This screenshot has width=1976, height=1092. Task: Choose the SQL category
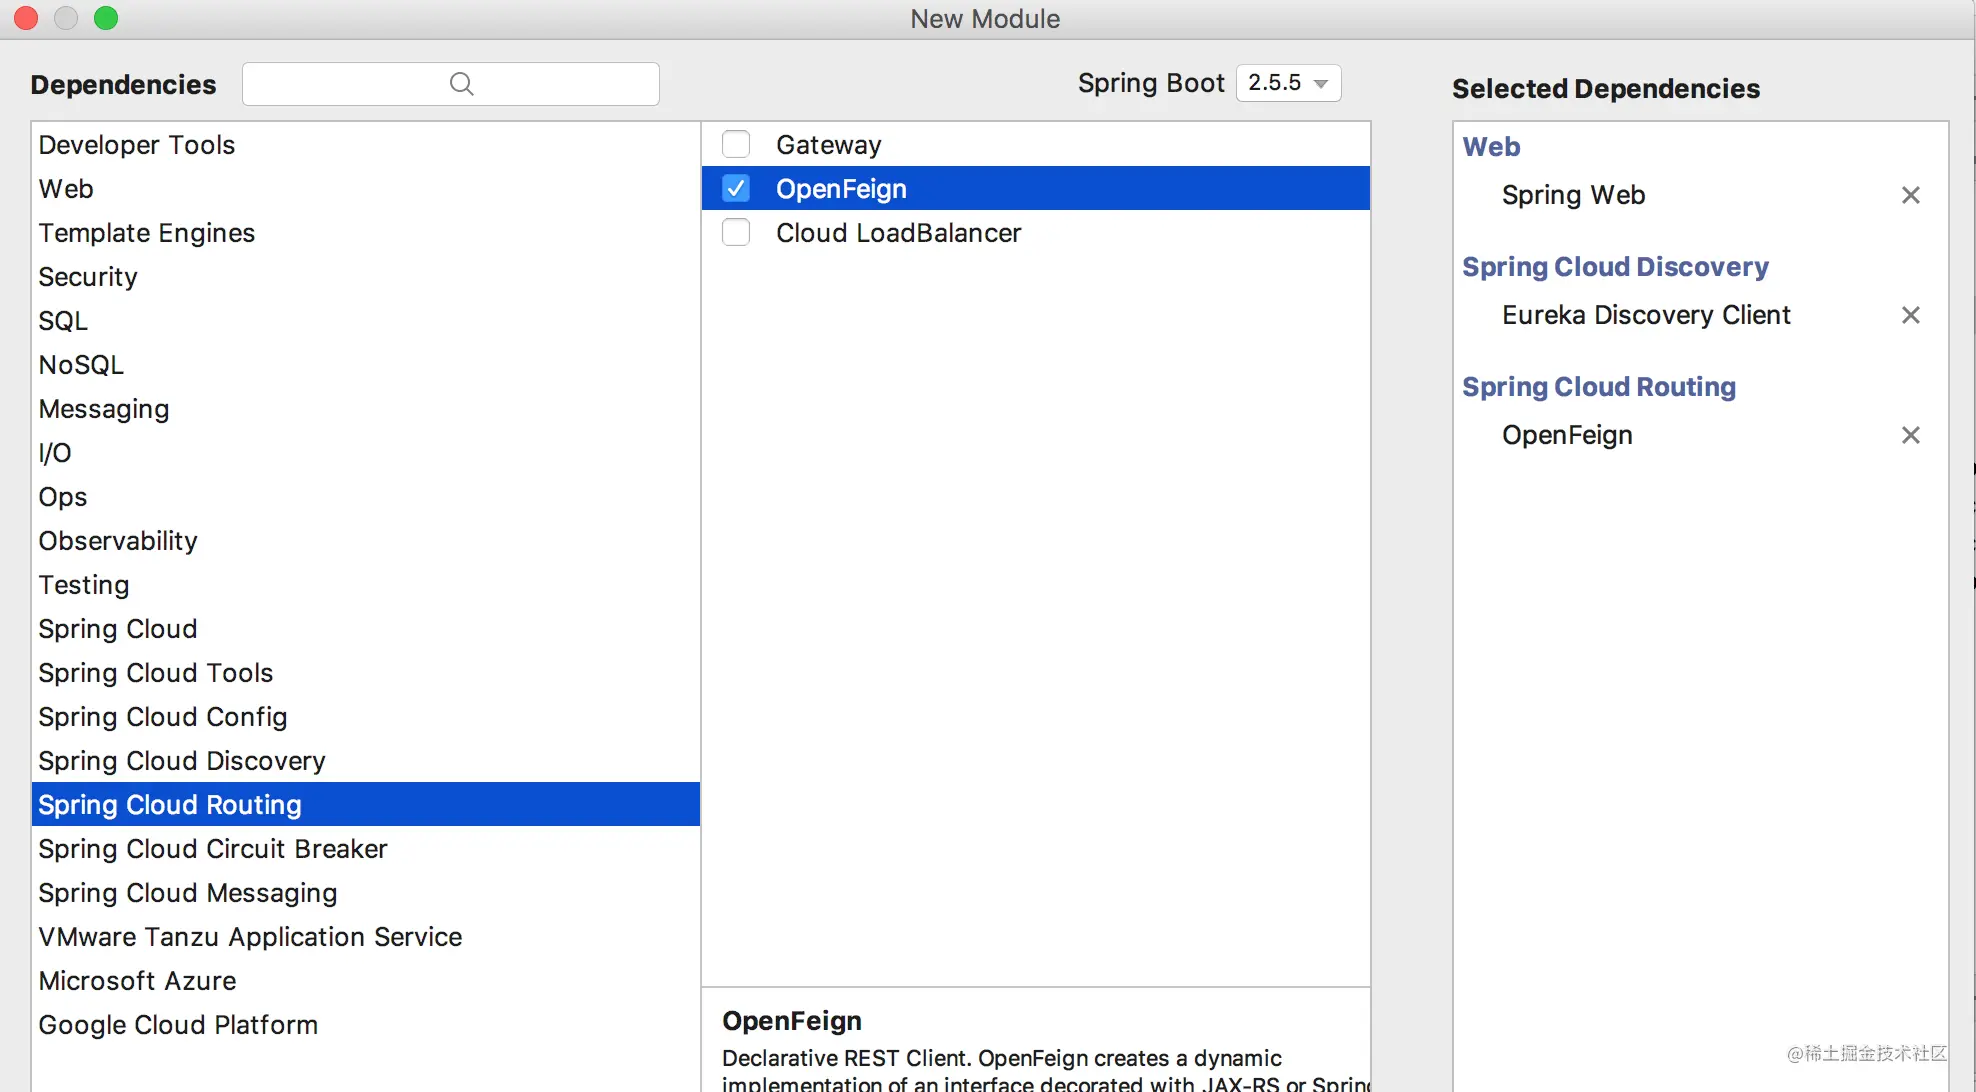click(366, 321)
